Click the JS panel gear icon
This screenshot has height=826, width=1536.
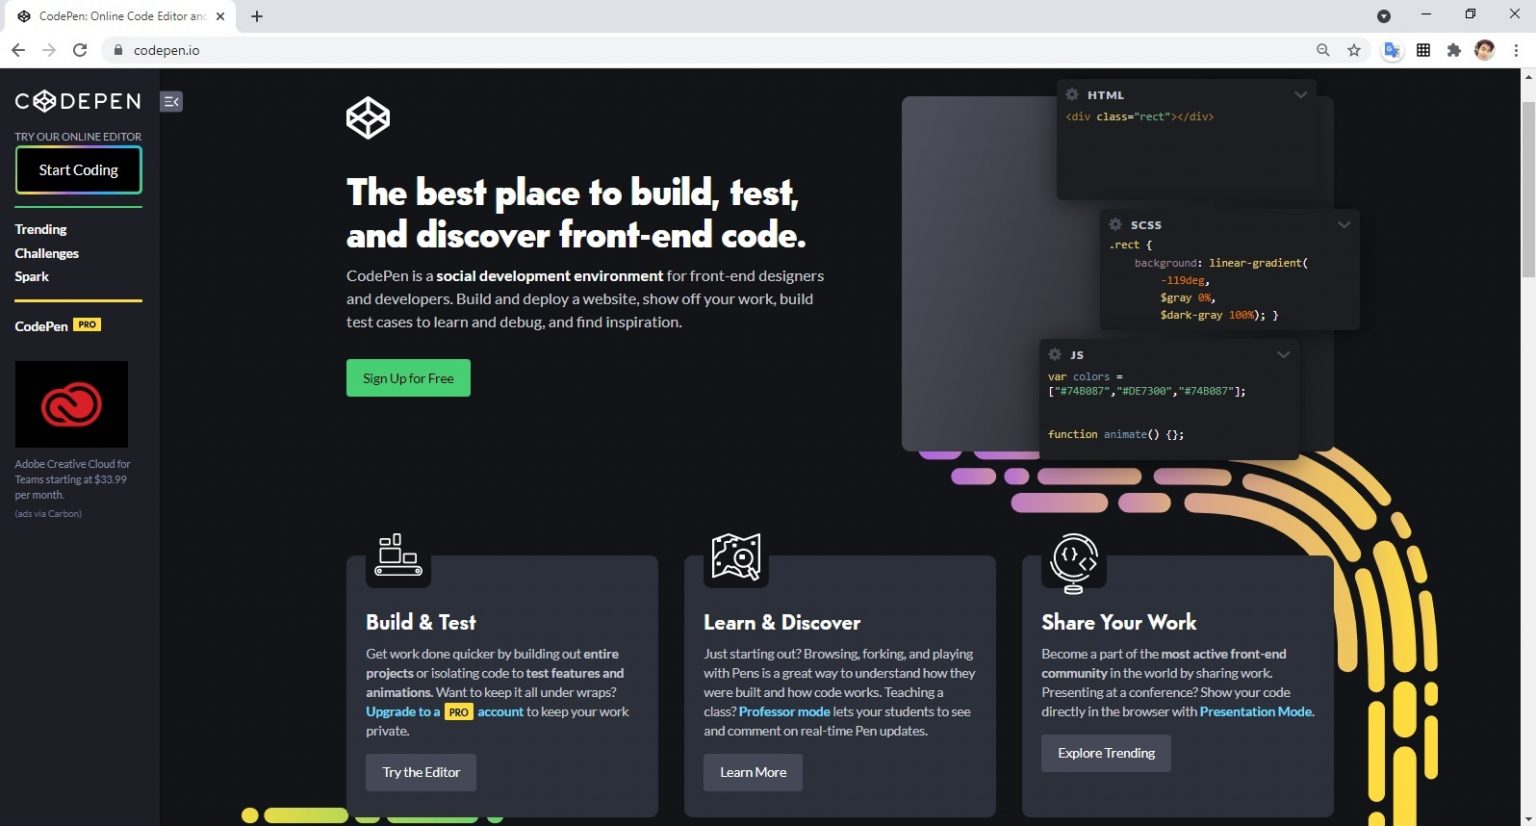click(1054, 355)
